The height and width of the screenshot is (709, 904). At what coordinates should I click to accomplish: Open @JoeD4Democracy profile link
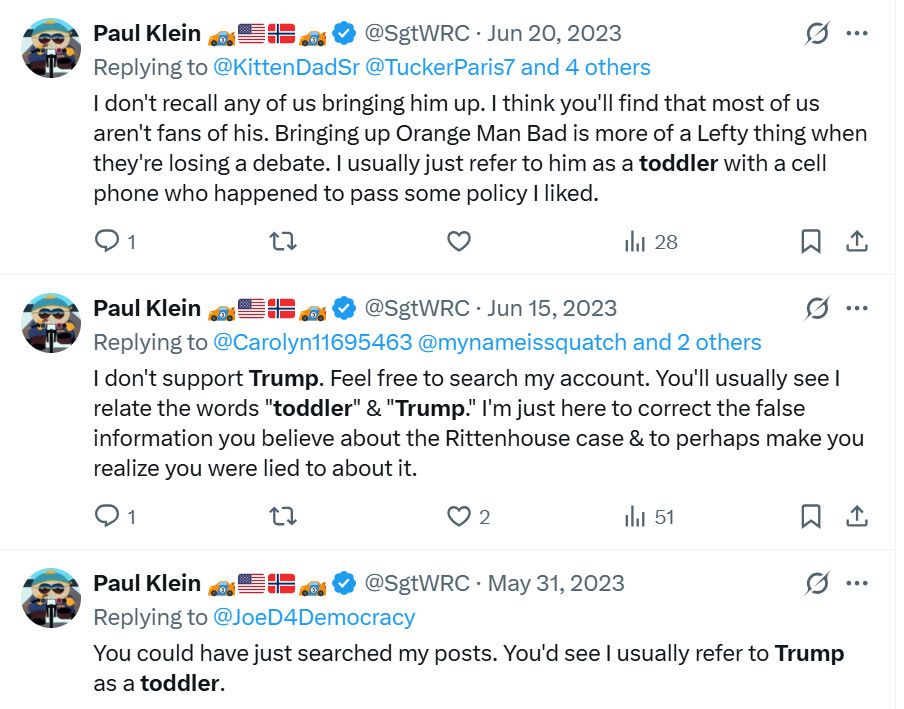click(314, 617)
